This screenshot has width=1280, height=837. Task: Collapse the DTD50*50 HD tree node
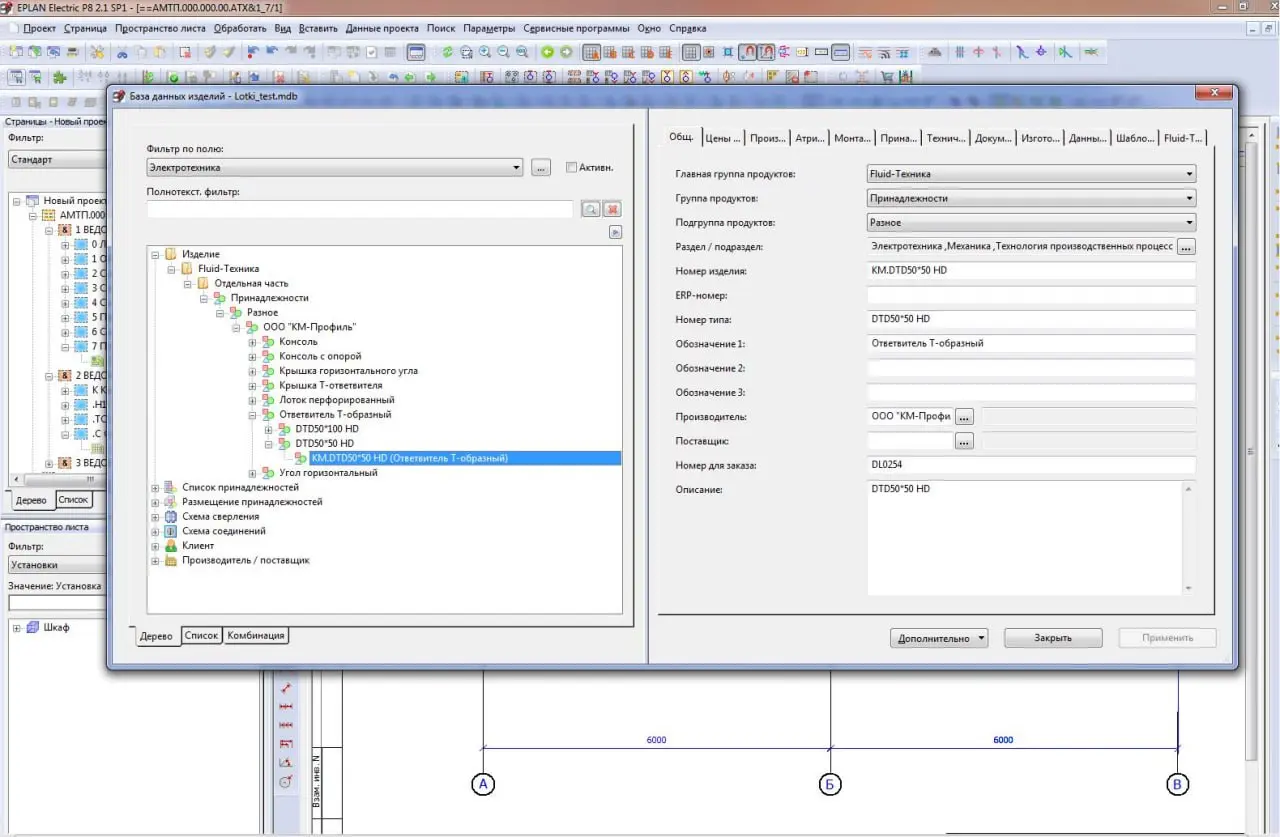[269, 443]
